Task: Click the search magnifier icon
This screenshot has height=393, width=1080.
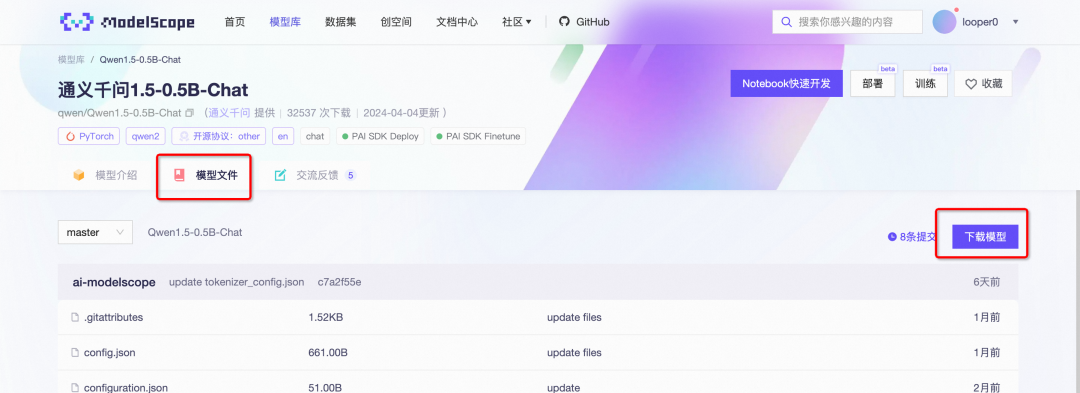Action: [786, 22]
